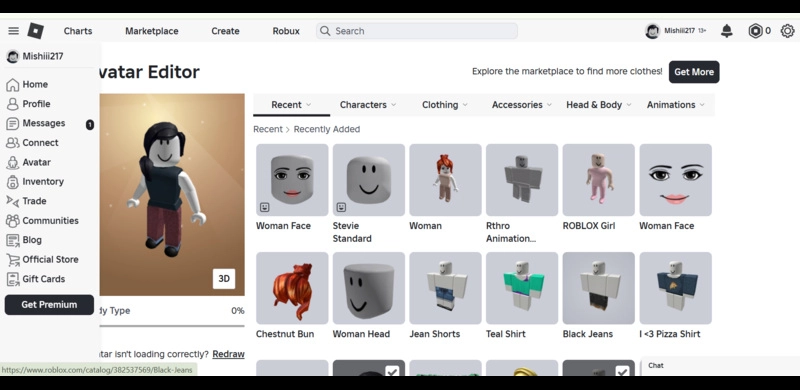The height and width of the screenshot is (390, 800).
Task: Click the Recent breadcrumb link
Action: click(x=268, y=130)
